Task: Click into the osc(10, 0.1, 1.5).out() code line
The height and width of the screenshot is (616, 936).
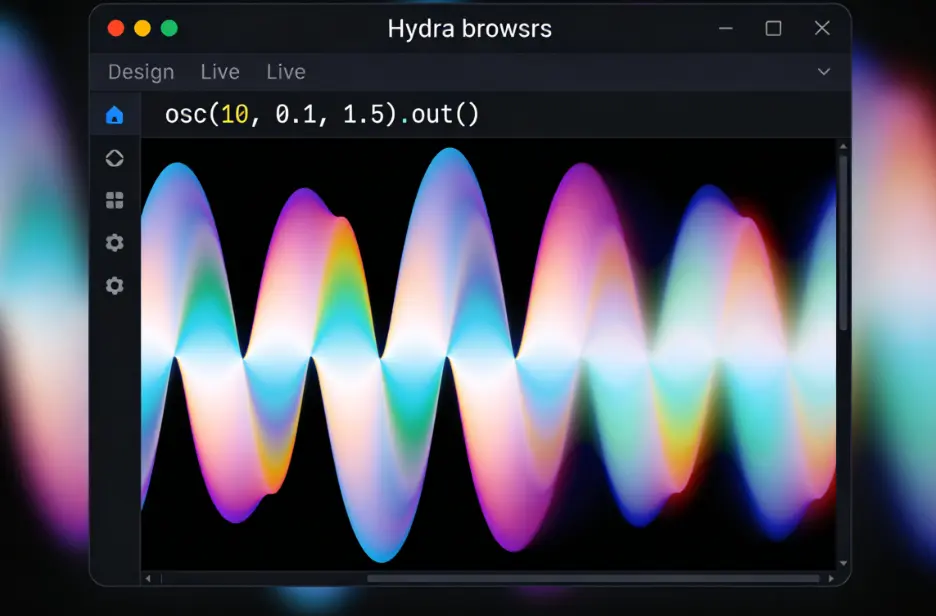Action: 322,115
